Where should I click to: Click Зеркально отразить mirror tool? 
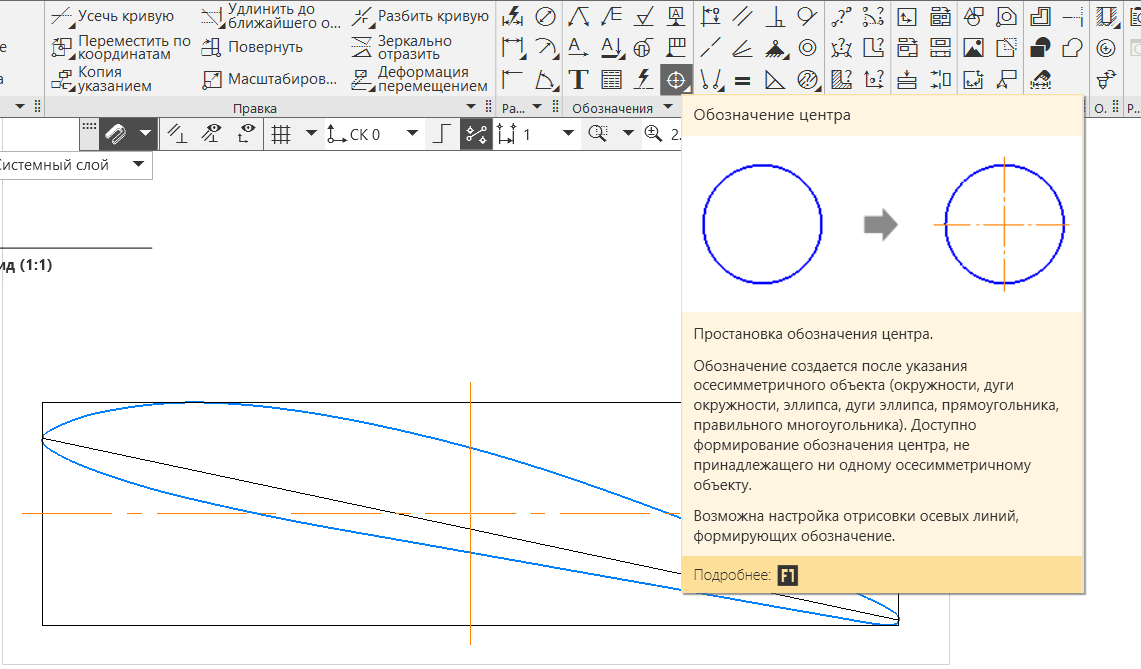(x=402, y=47)
